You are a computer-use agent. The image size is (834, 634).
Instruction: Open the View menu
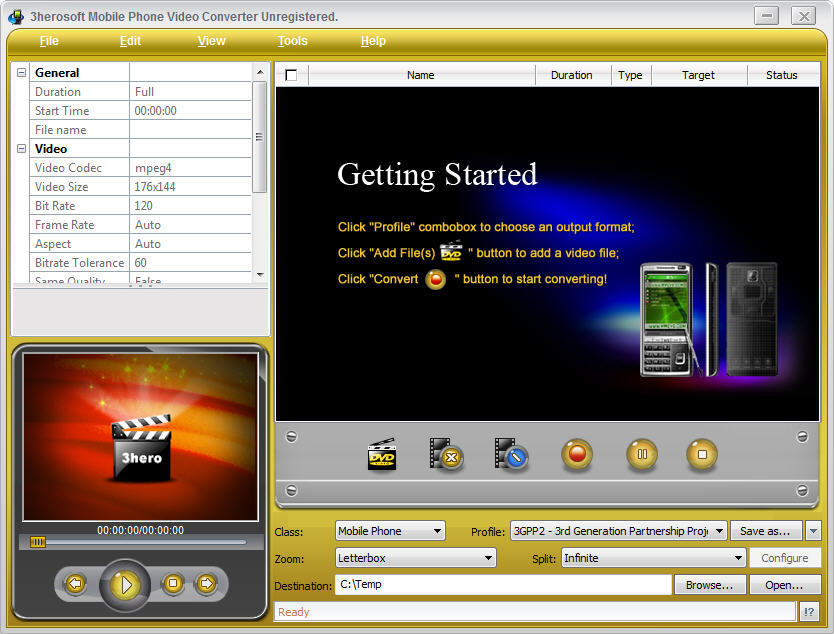[x=211, y=41]
